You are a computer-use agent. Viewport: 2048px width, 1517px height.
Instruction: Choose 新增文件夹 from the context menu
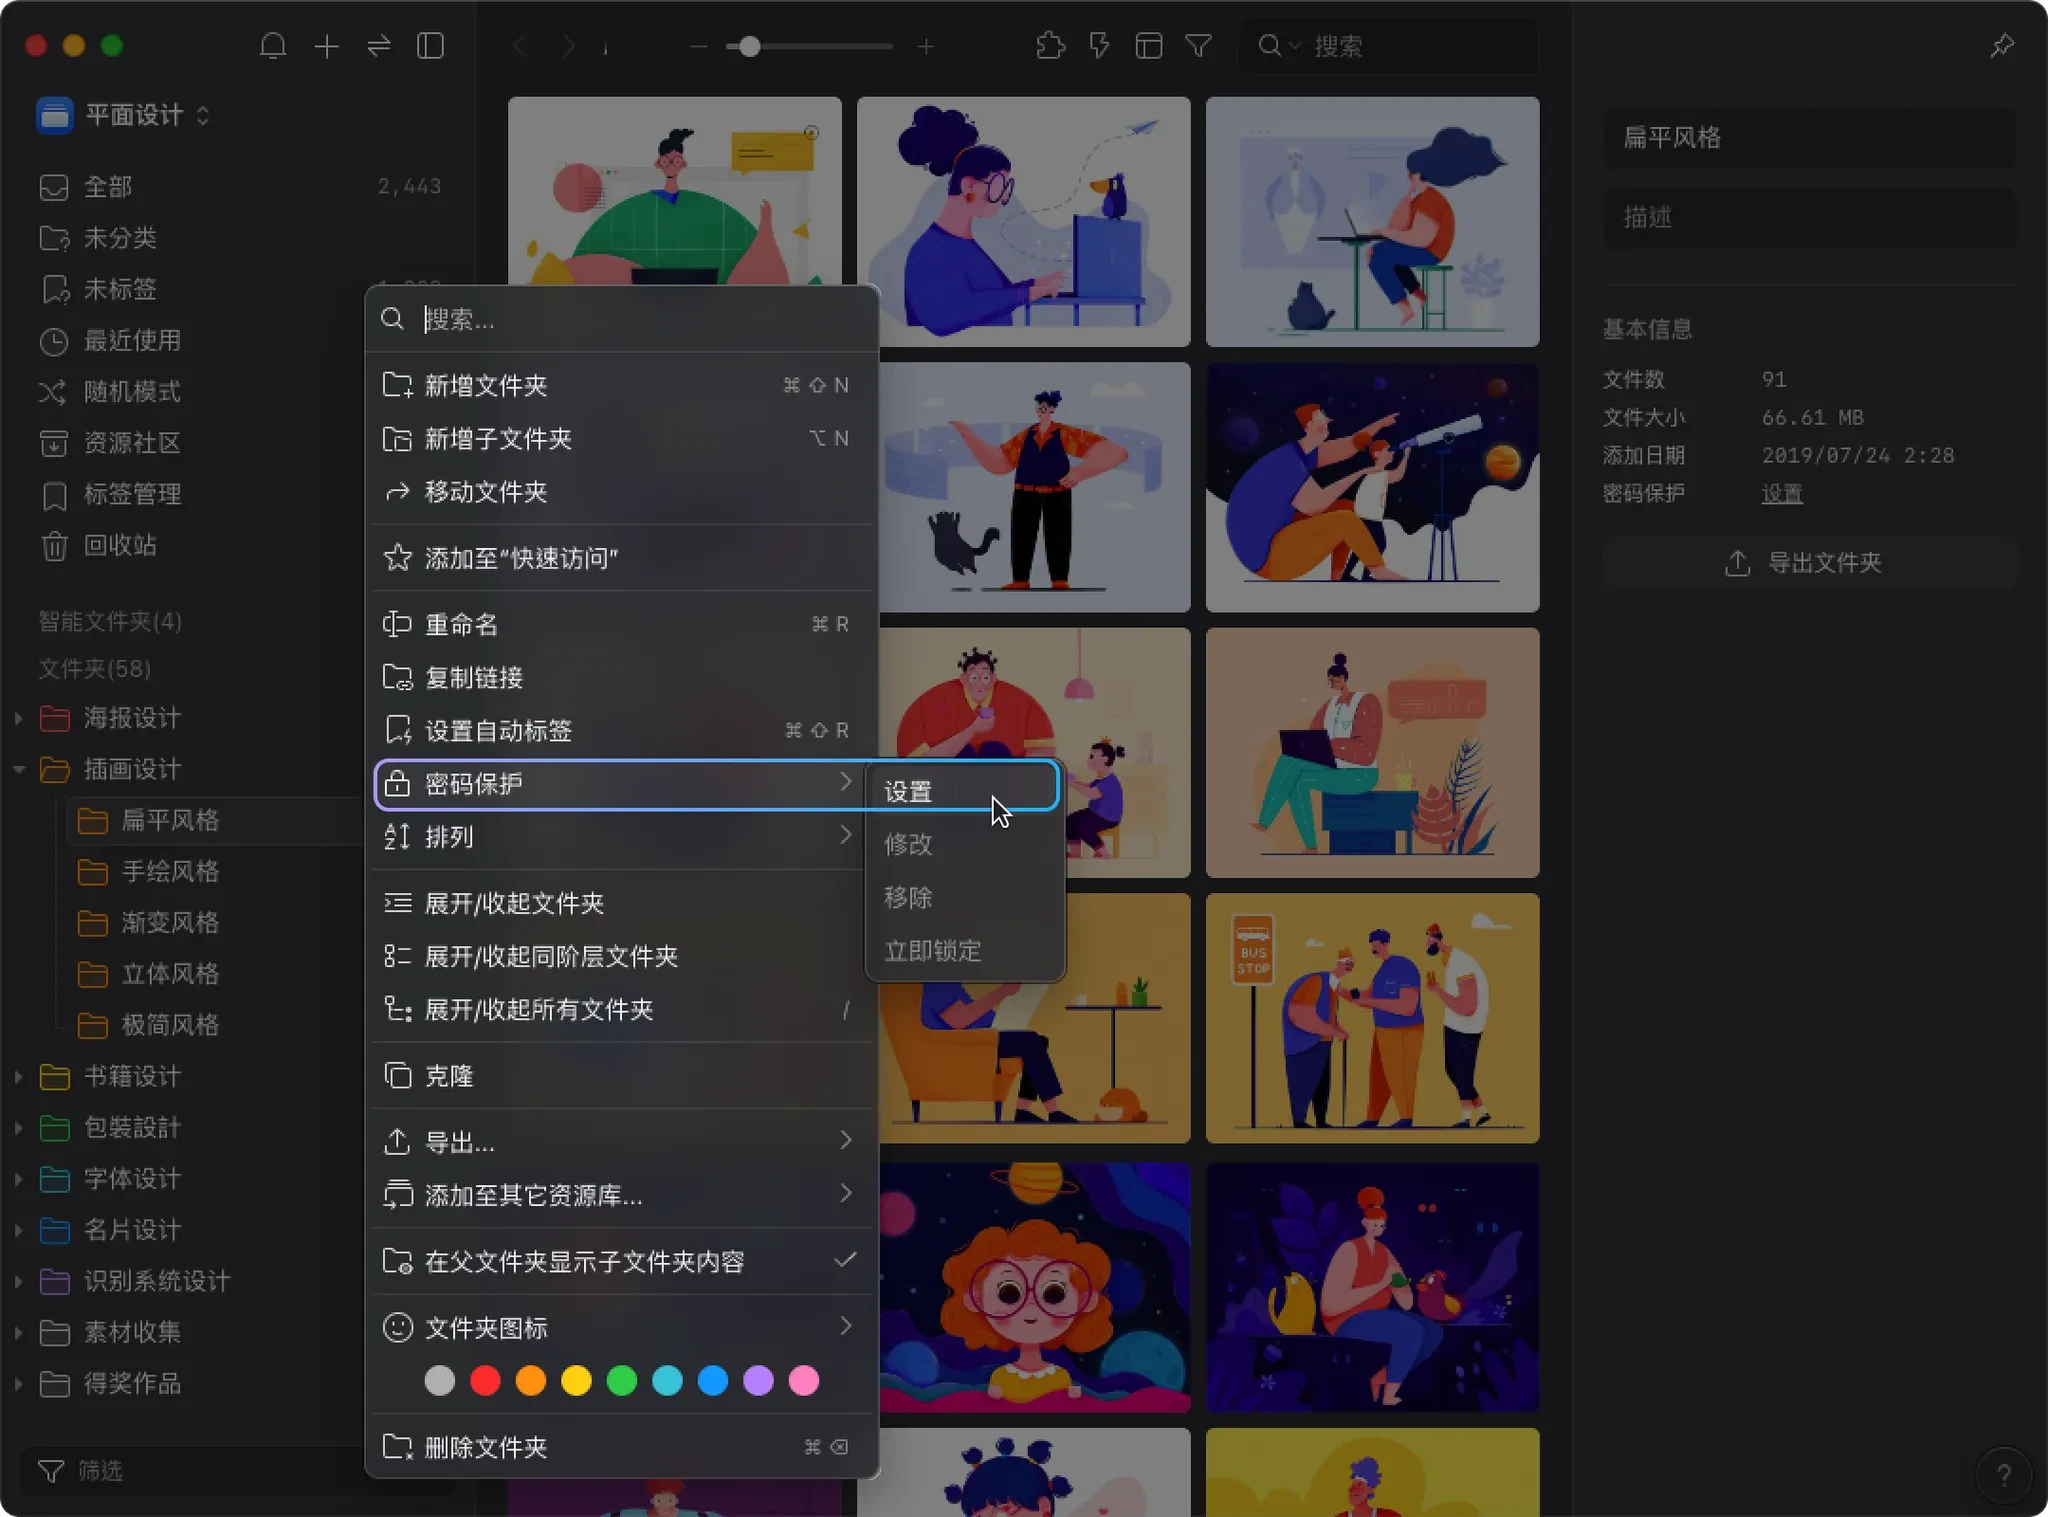tap(622, 386)
